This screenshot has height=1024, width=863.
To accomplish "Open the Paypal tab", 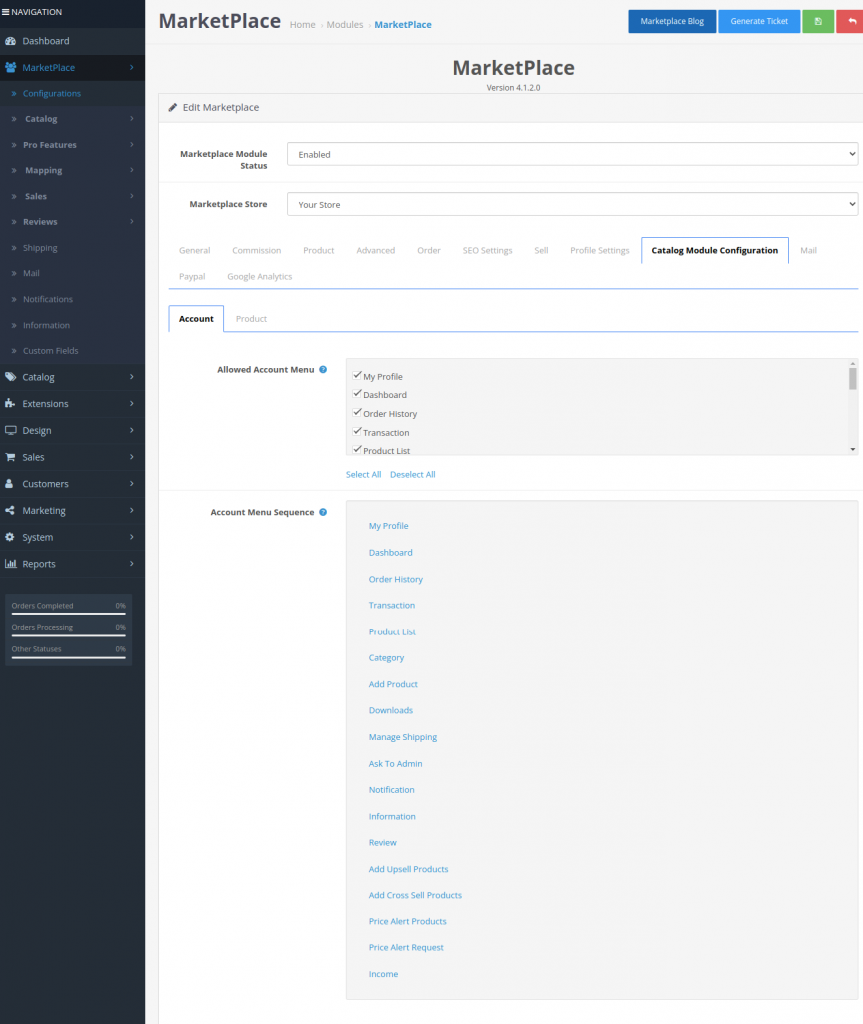I will click(192, 276).
